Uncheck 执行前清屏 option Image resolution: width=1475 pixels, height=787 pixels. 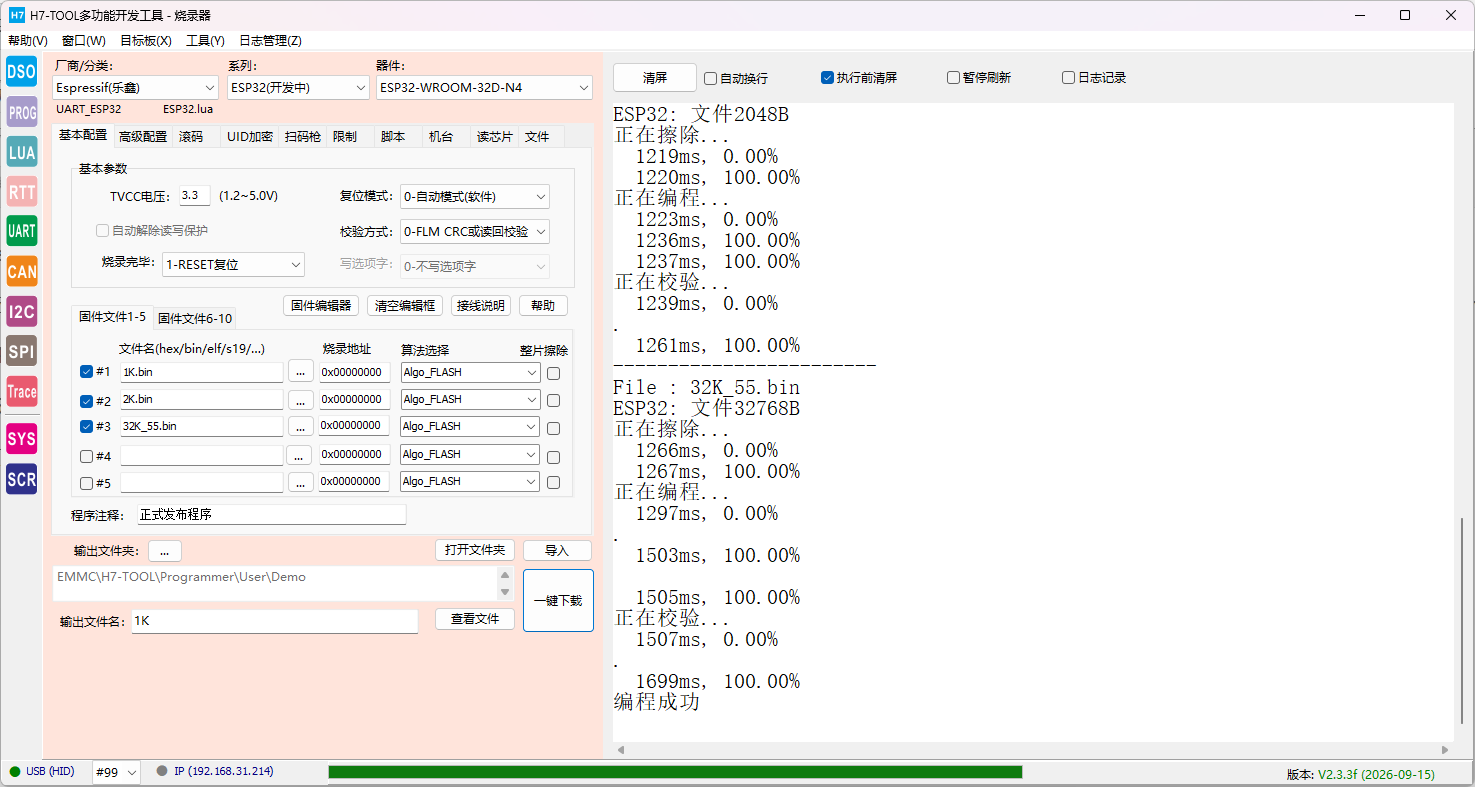[x=859, y=78]
